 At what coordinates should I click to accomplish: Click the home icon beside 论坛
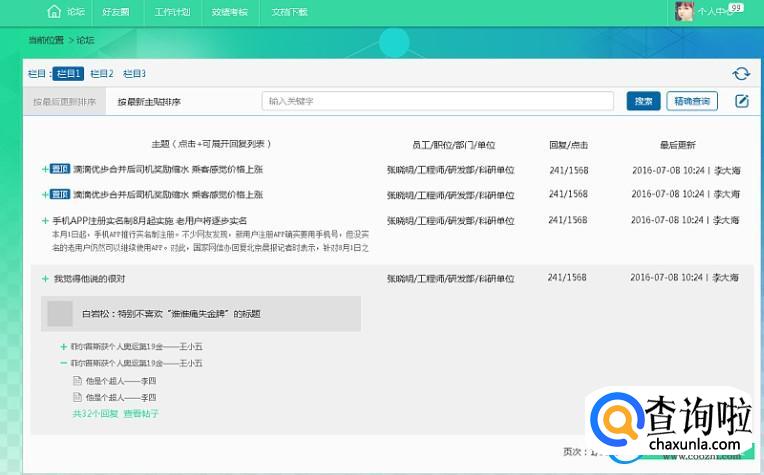pos(54,11)
